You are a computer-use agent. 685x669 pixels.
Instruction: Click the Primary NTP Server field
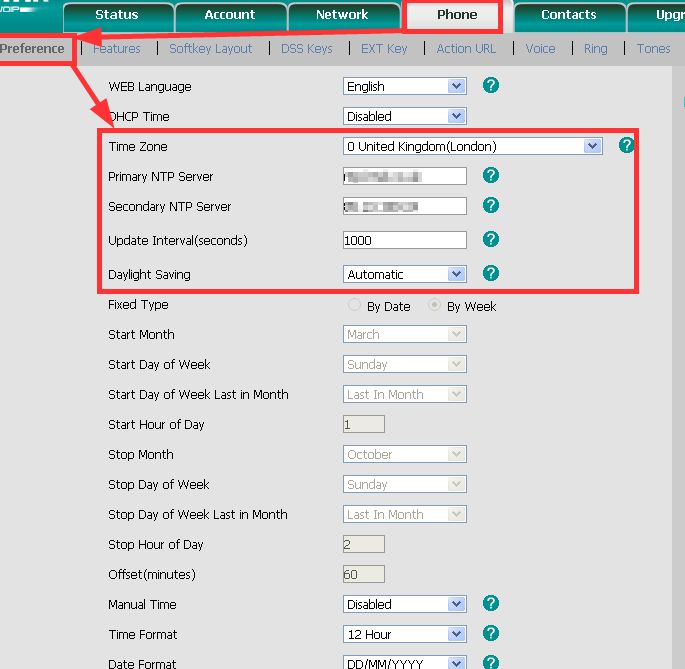[405, 176]
